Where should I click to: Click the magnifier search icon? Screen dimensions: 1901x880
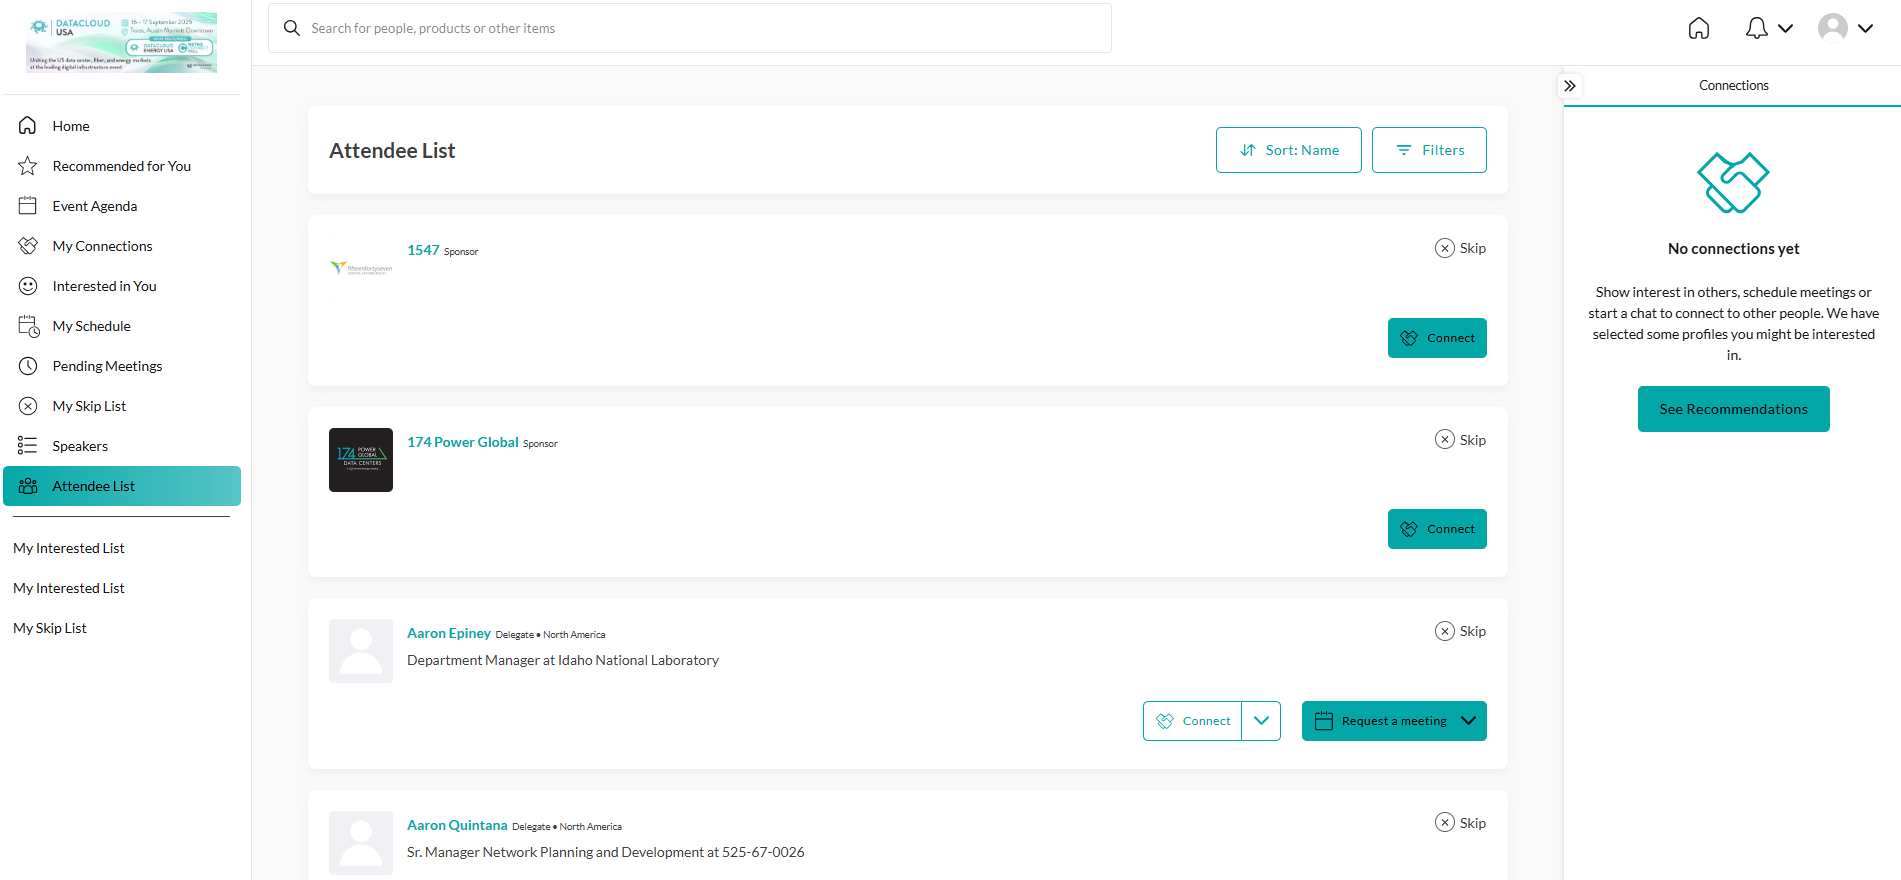point(292,28)
